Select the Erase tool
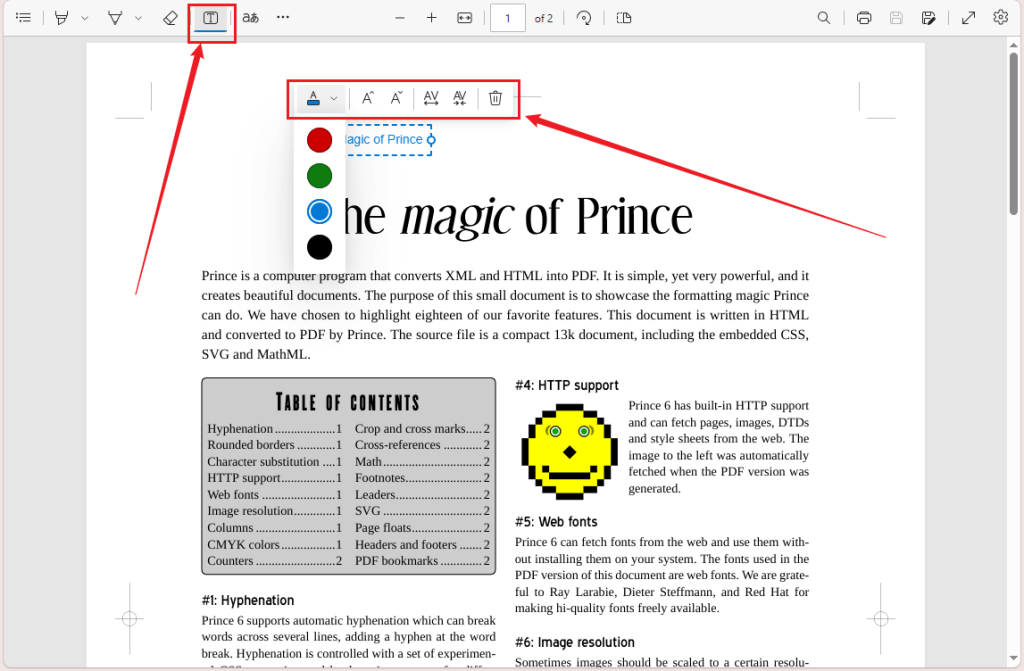The image size is (1024, 671). [x=170, y=18]
